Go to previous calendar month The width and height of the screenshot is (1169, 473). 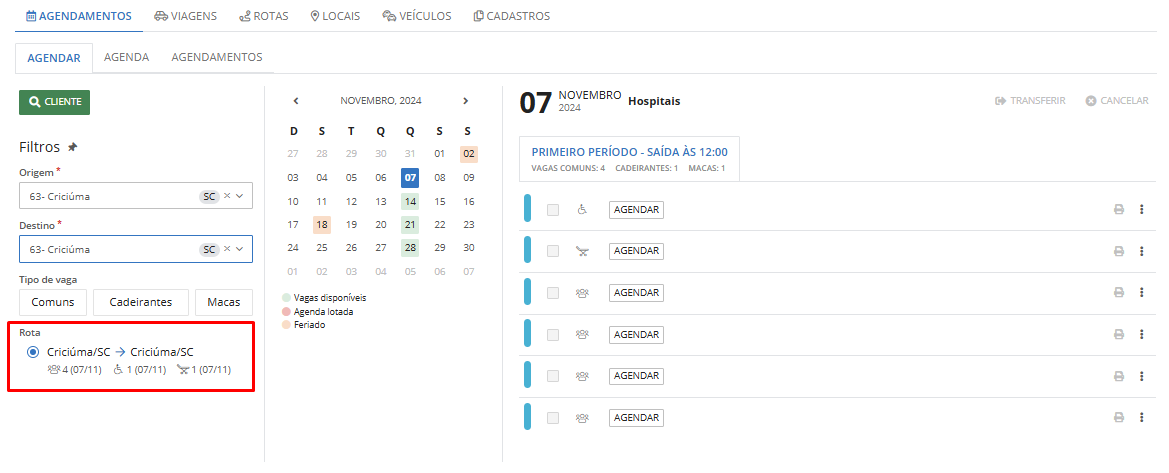pyautogui.click(x=296, y=101)
